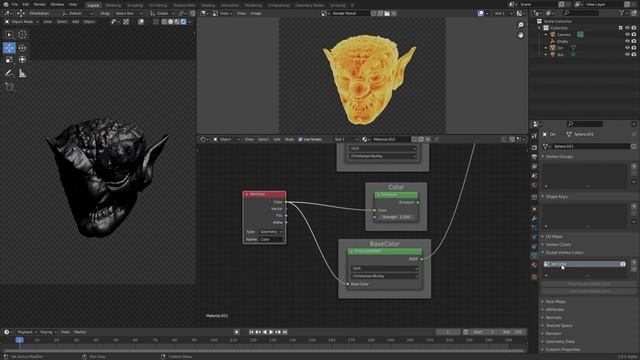Open the View Layer properties tab

(x=534, y=167)
